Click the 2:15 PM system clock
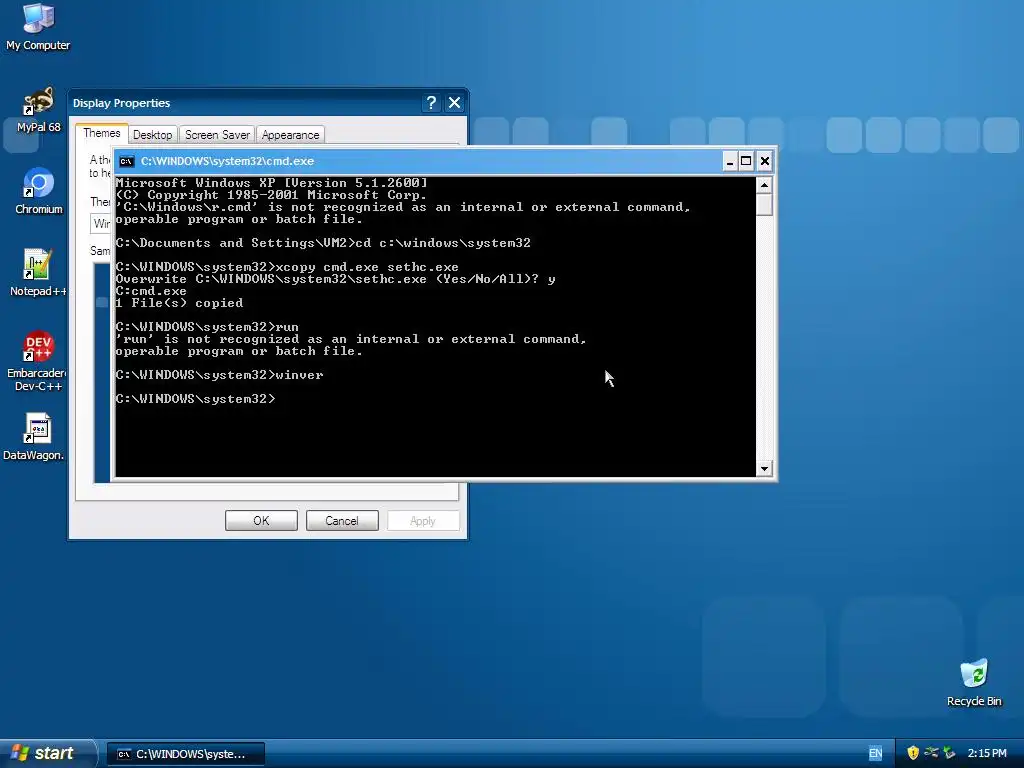Viewport: 1024px width, 768px height. pos(987,754)
